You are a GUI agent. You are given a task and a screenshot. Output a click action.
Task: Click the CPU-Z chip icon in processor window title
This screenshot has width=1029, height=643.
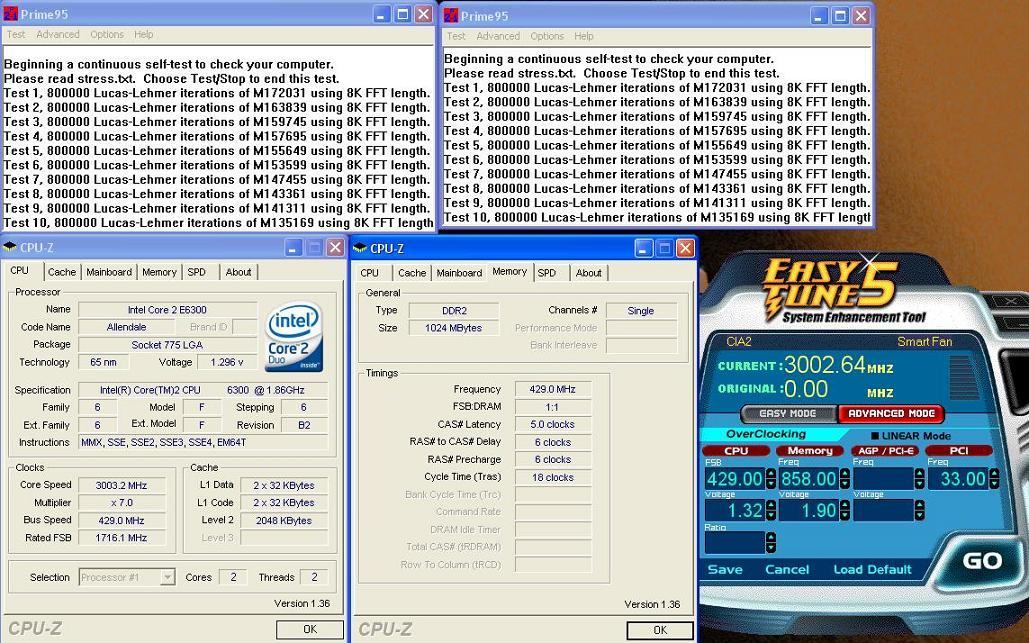tap(10, 247)
